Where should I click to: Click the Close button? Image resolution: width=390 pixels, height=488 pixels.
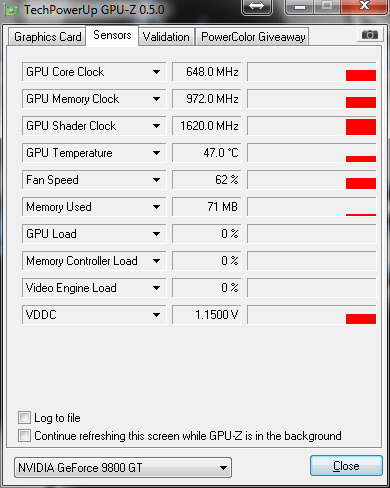pyautogui.click(x=346, y=465)
